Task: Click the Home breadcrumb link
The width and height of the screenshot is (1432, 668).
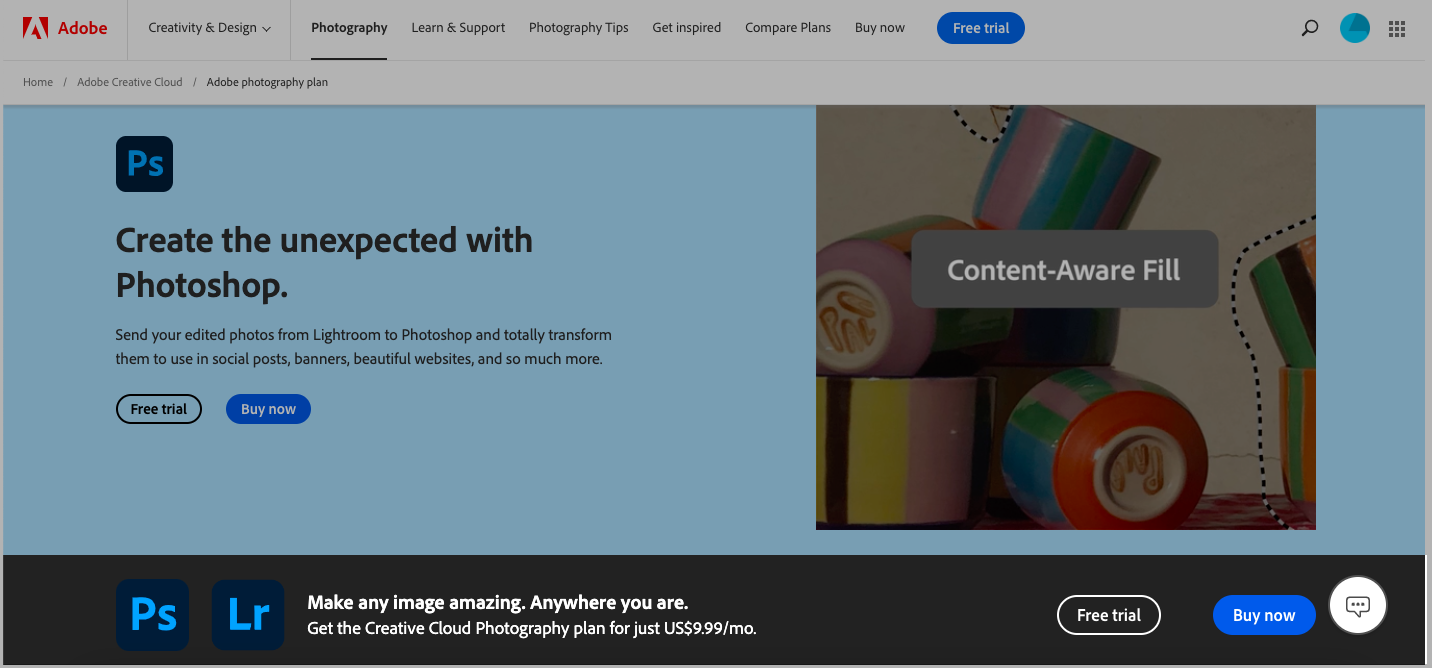Action: [x=38, y=82]
